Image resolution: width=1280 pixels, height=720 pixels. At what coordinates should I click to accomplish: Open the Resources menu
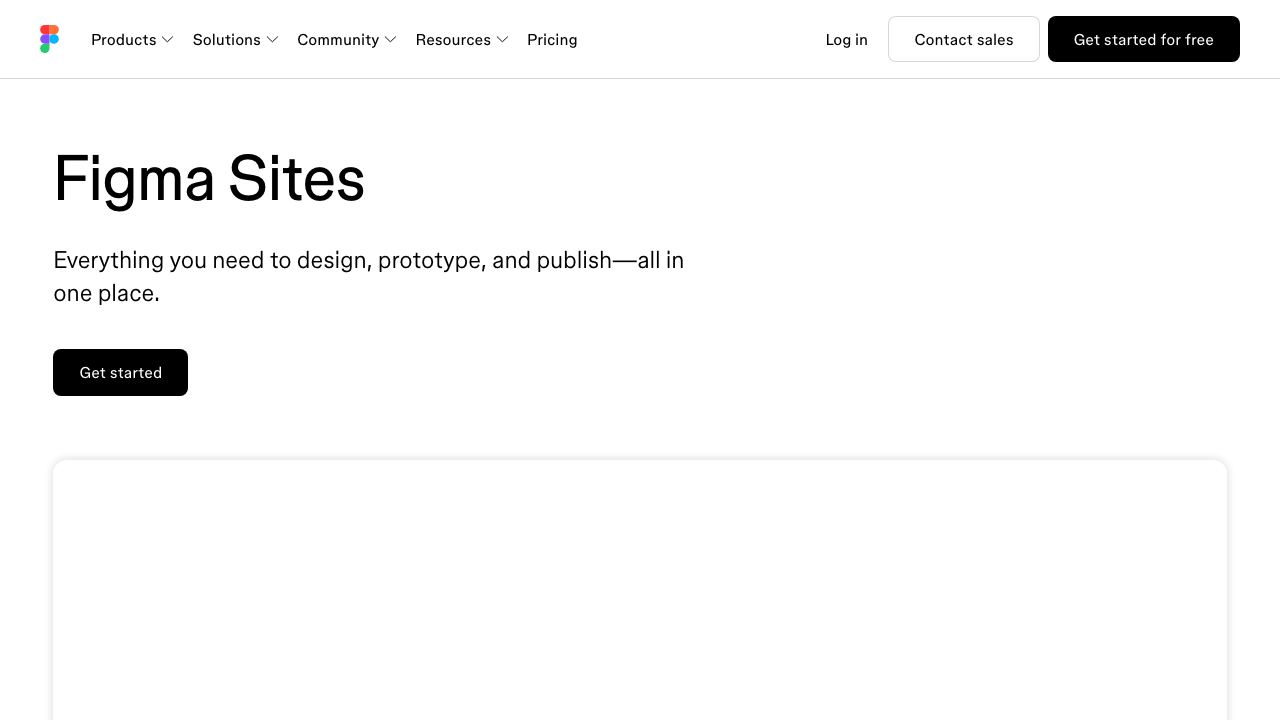pos(462,39)
